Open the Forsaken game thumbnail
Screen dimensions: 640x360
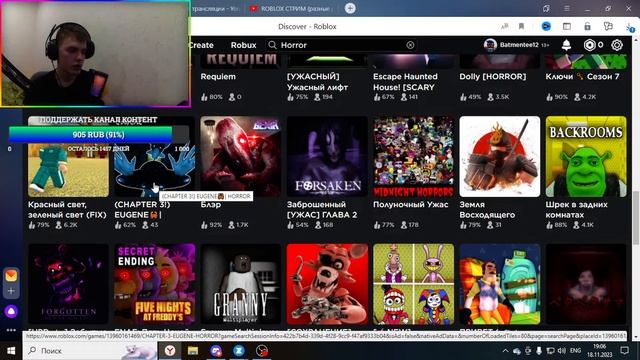(x=327, y=156)
